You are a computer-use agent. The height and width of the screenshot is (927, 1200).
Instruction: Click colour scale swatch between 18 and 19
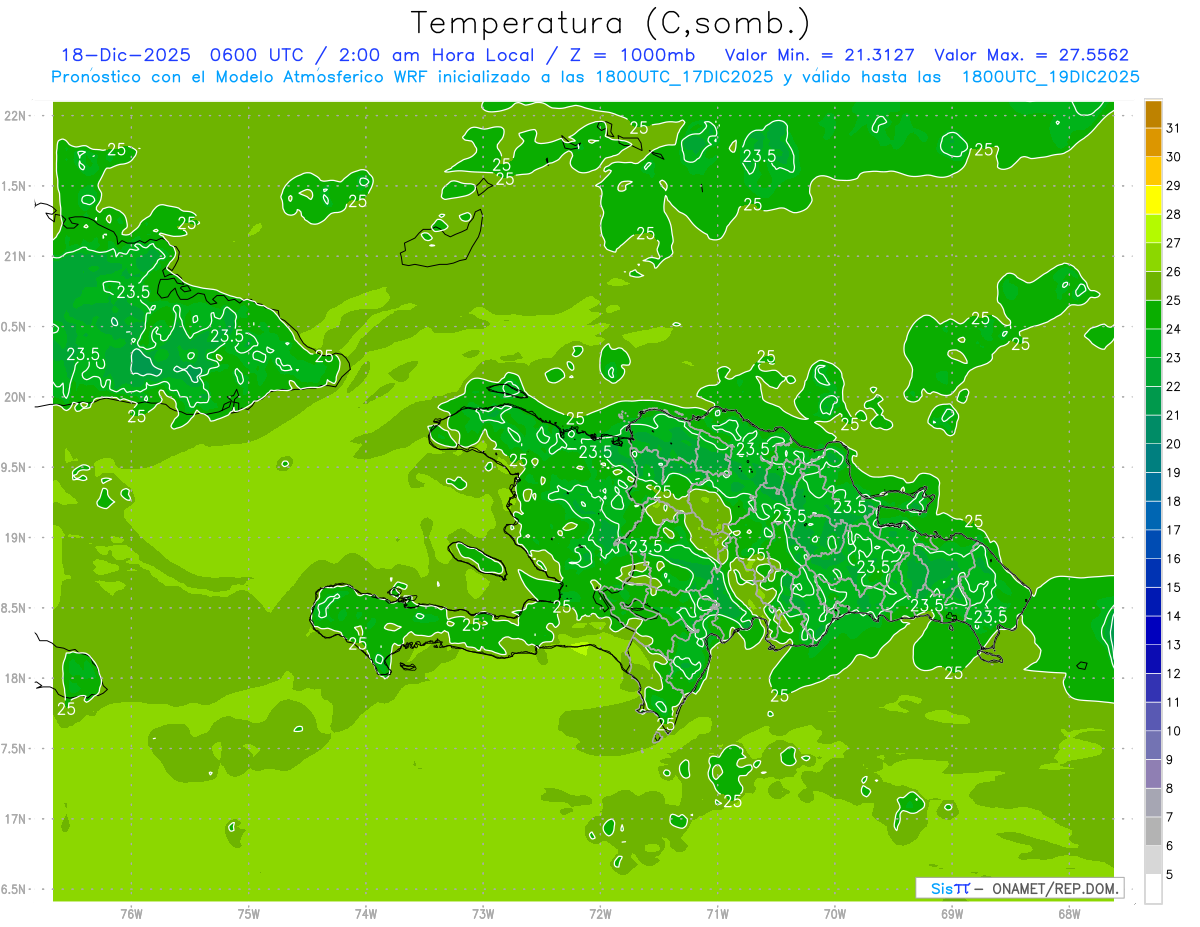point(1153,487)
